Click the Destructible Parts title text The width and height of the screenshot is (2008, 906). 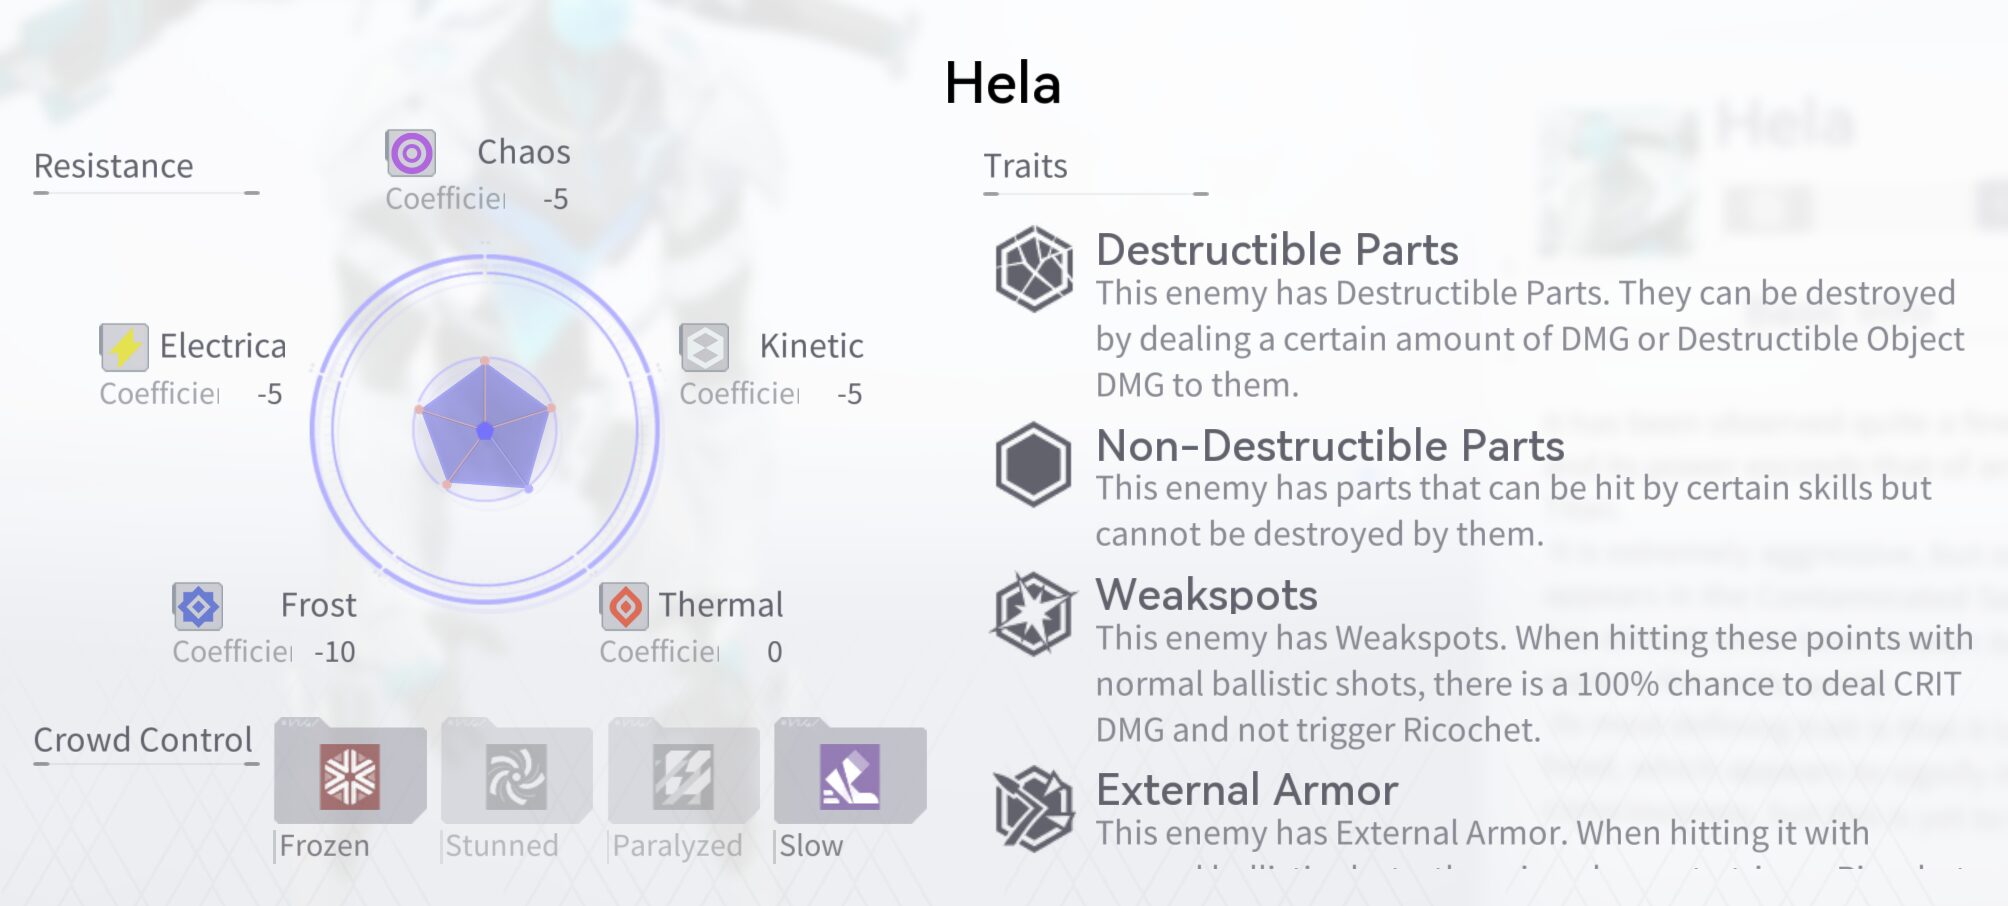pyautogui.click(x=1277, y=250)
